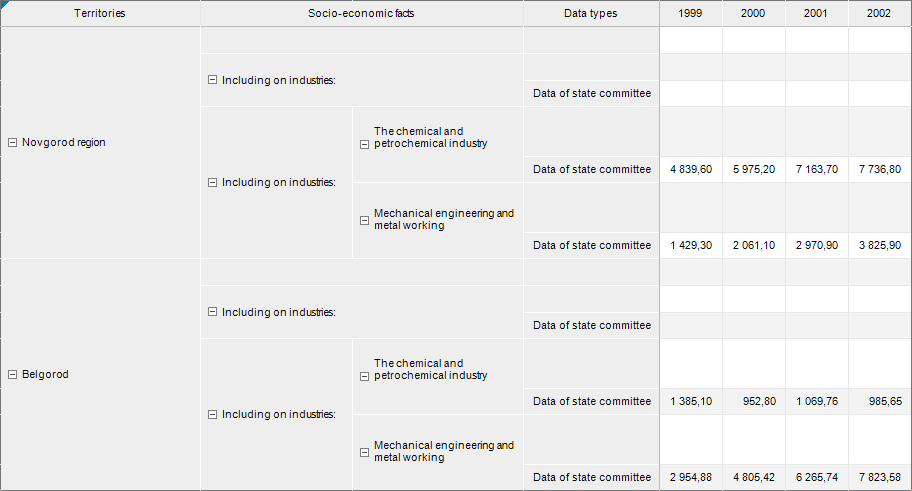Click the Data types column header
The width and height of the screenshot is (912, 491).
point(591,14)
